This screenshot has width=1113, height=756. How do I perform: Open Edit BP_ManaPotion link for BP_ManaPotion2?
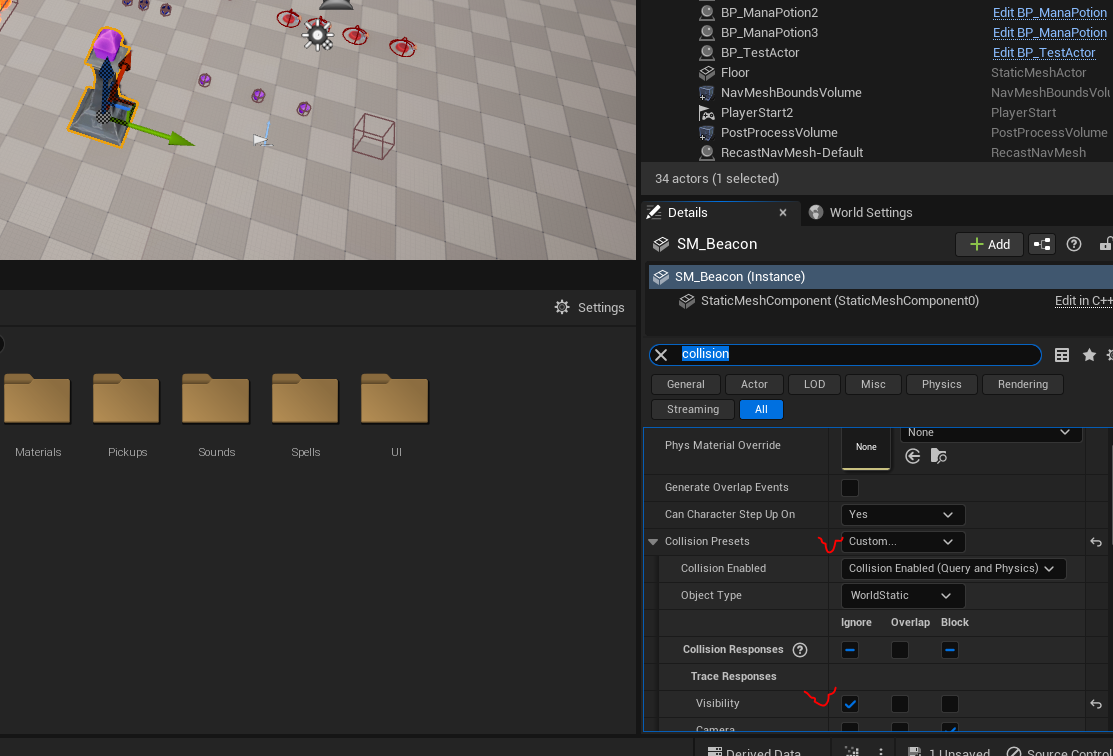coord(1049,13)
